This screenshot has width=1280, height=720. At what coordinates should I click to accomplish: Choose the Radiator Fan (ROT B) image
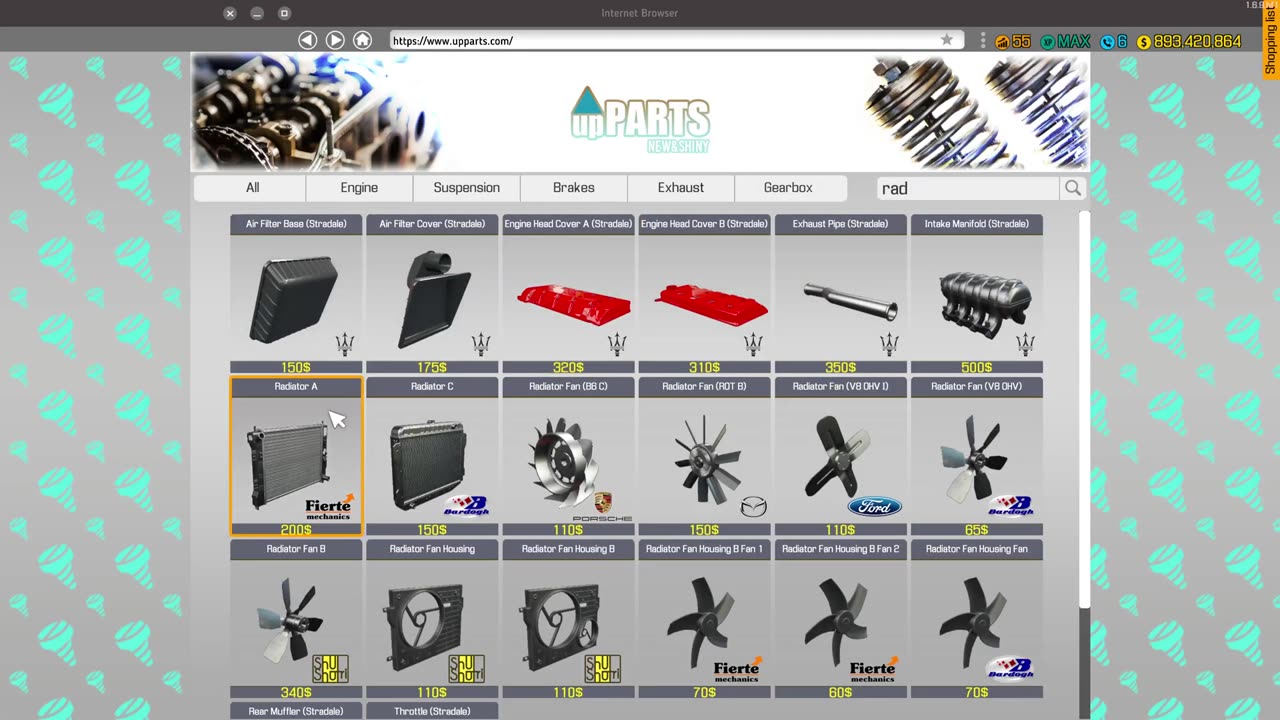tap(704, 459)
